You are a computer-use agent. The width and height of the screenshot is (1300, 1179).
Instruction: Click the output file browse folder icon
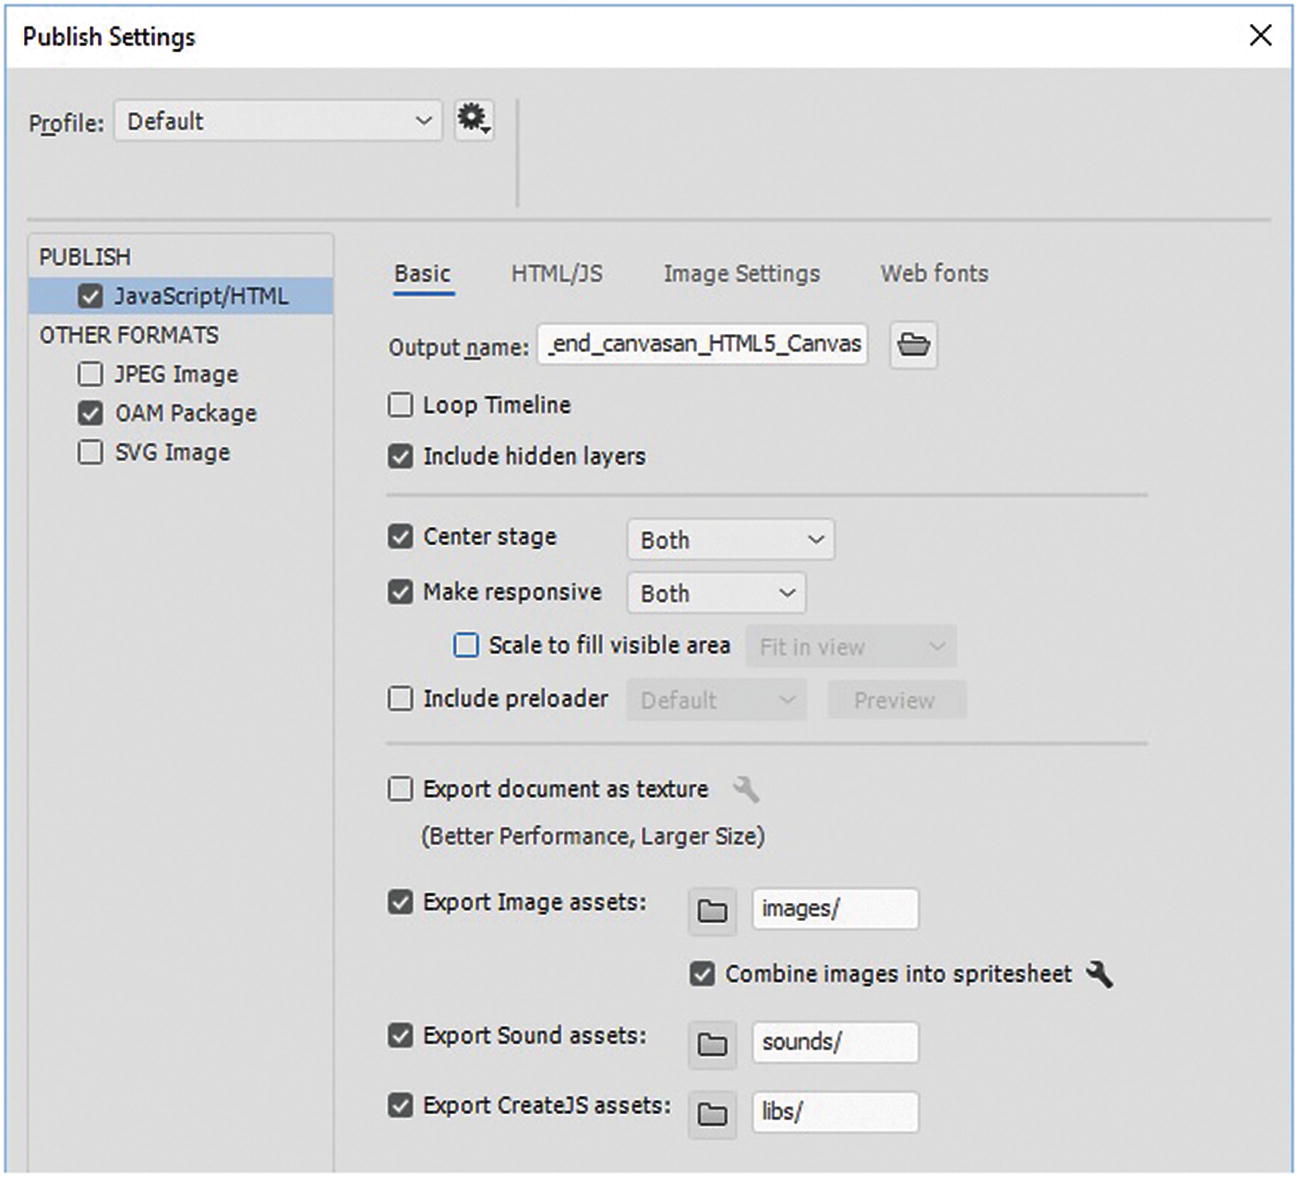tap(913, 345)
